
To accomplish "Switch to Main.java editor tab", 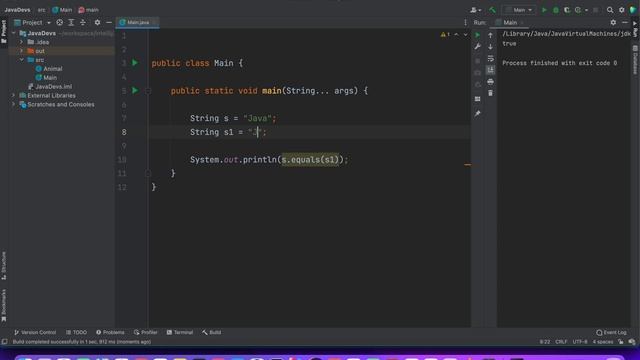I will 138,22.
